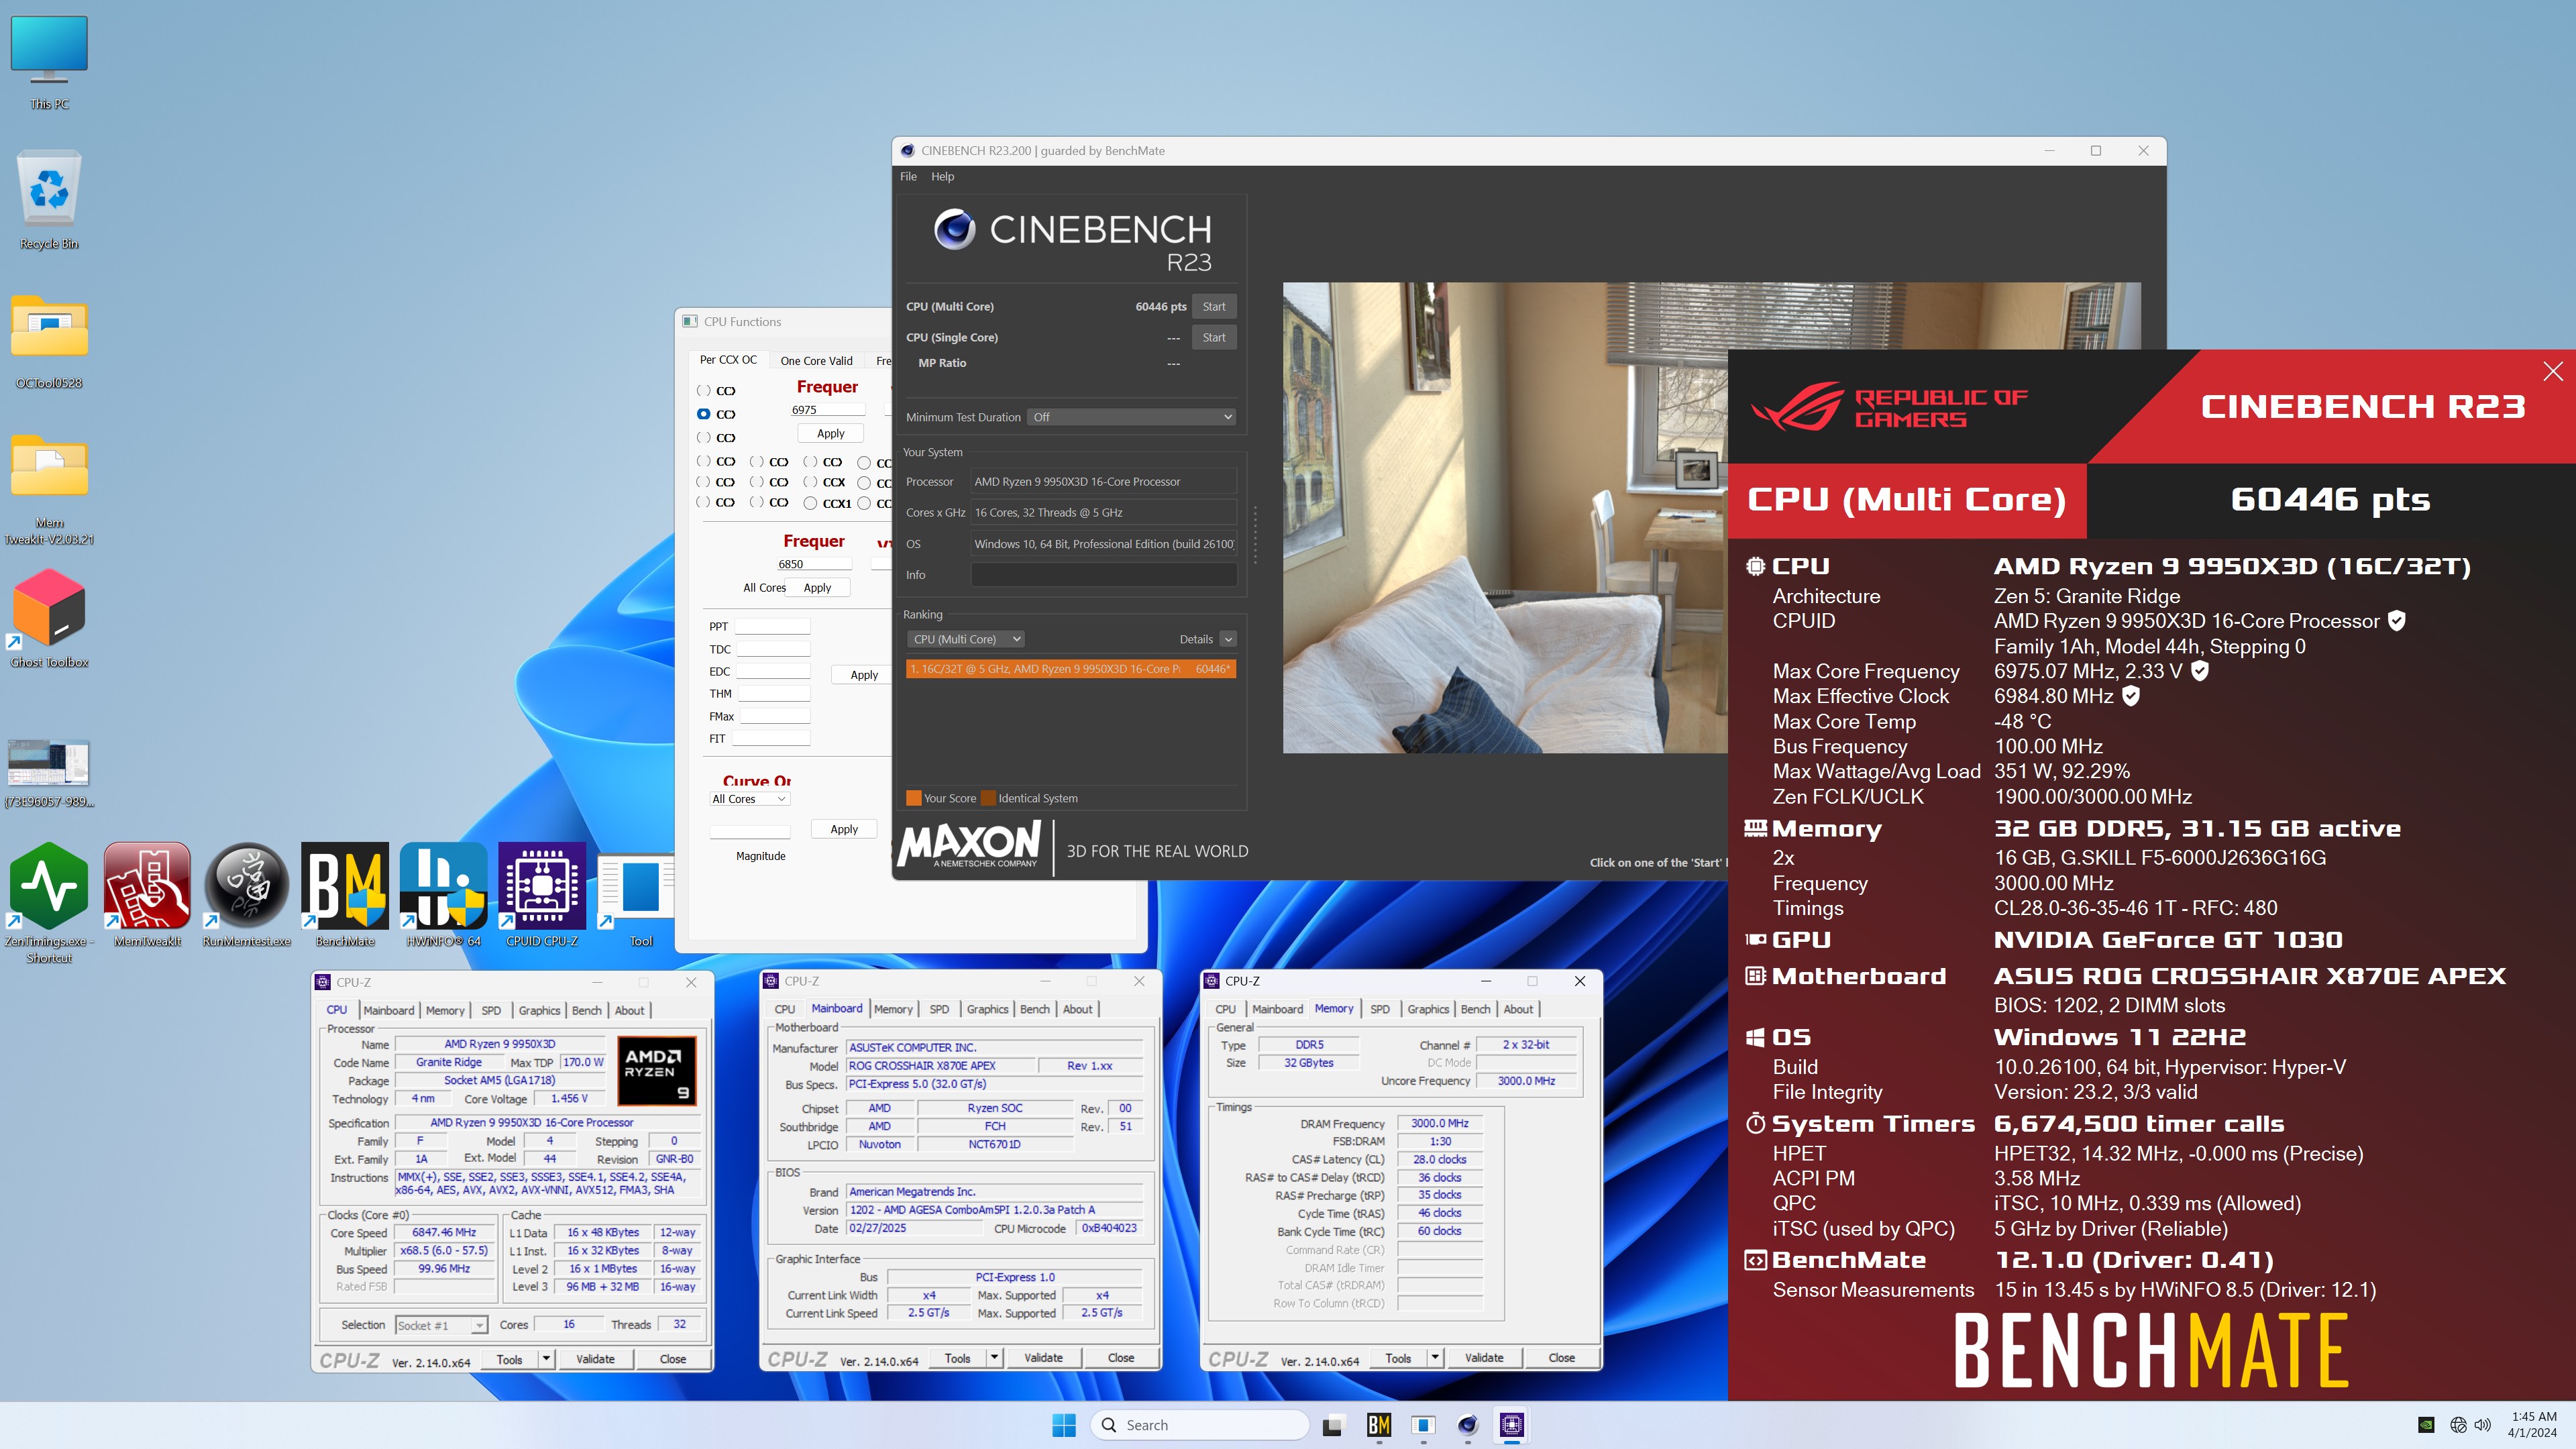Screen dimensions: 2576x1449
Task: Click Close in the CPU-Z Memory window
Action: 1561,1357
